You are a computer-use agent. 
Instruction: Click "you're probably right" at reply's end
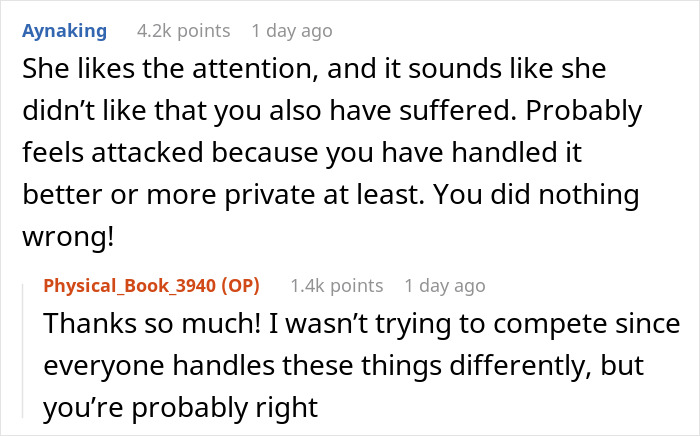180,408
